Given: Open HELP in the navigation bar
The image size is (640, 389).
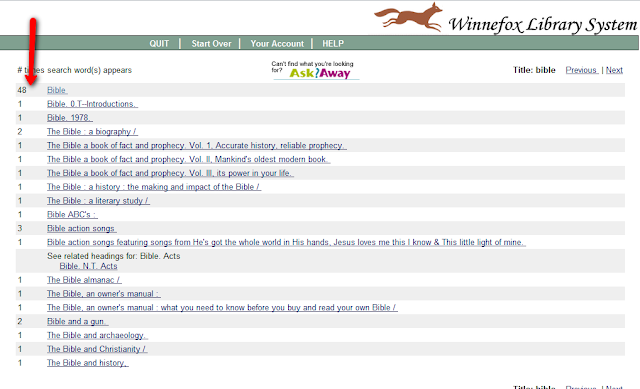Looking at the screenshot, I should (x=333, y=44).
